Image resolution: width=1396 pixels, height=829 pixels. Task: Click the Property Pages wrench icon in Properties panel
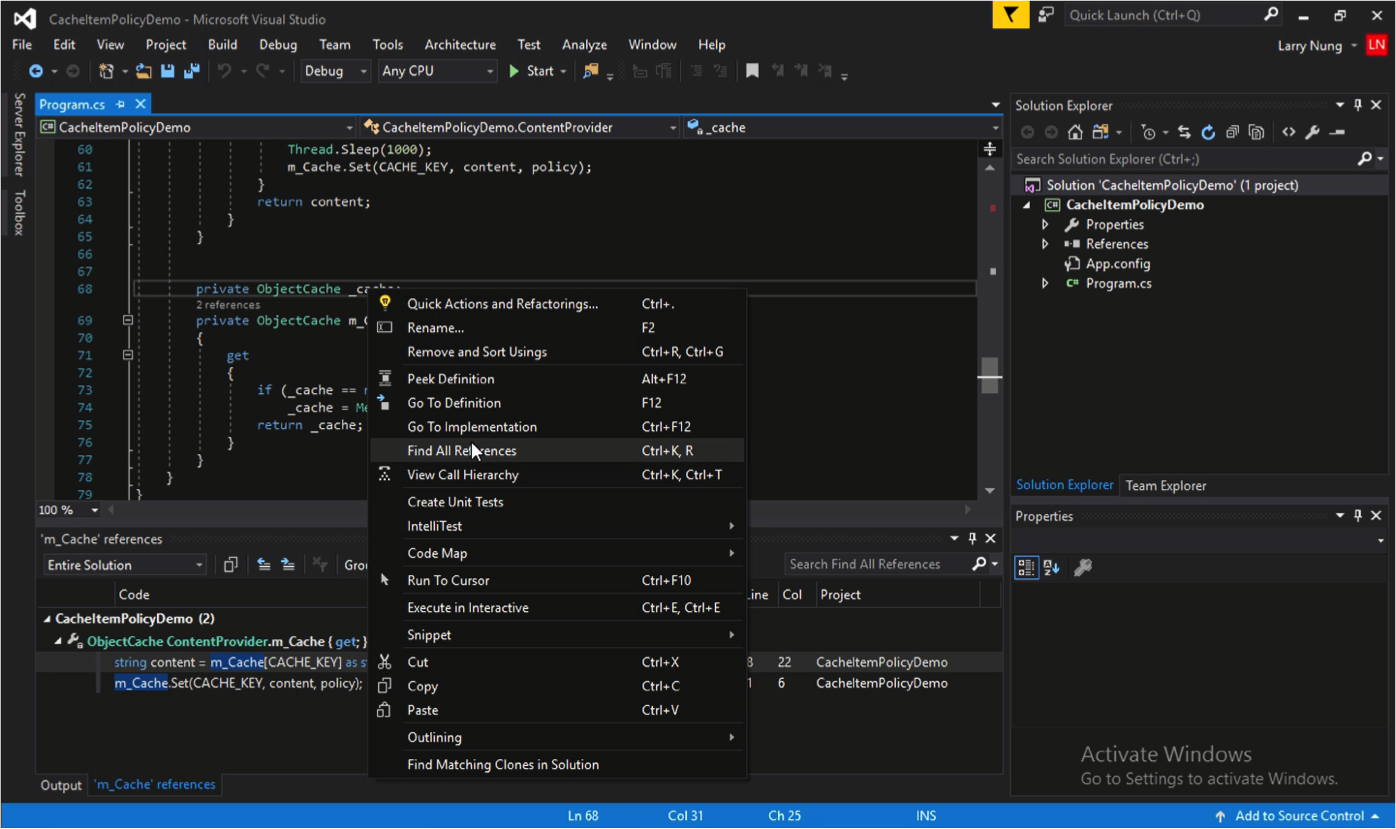(x=1083, y=567)
